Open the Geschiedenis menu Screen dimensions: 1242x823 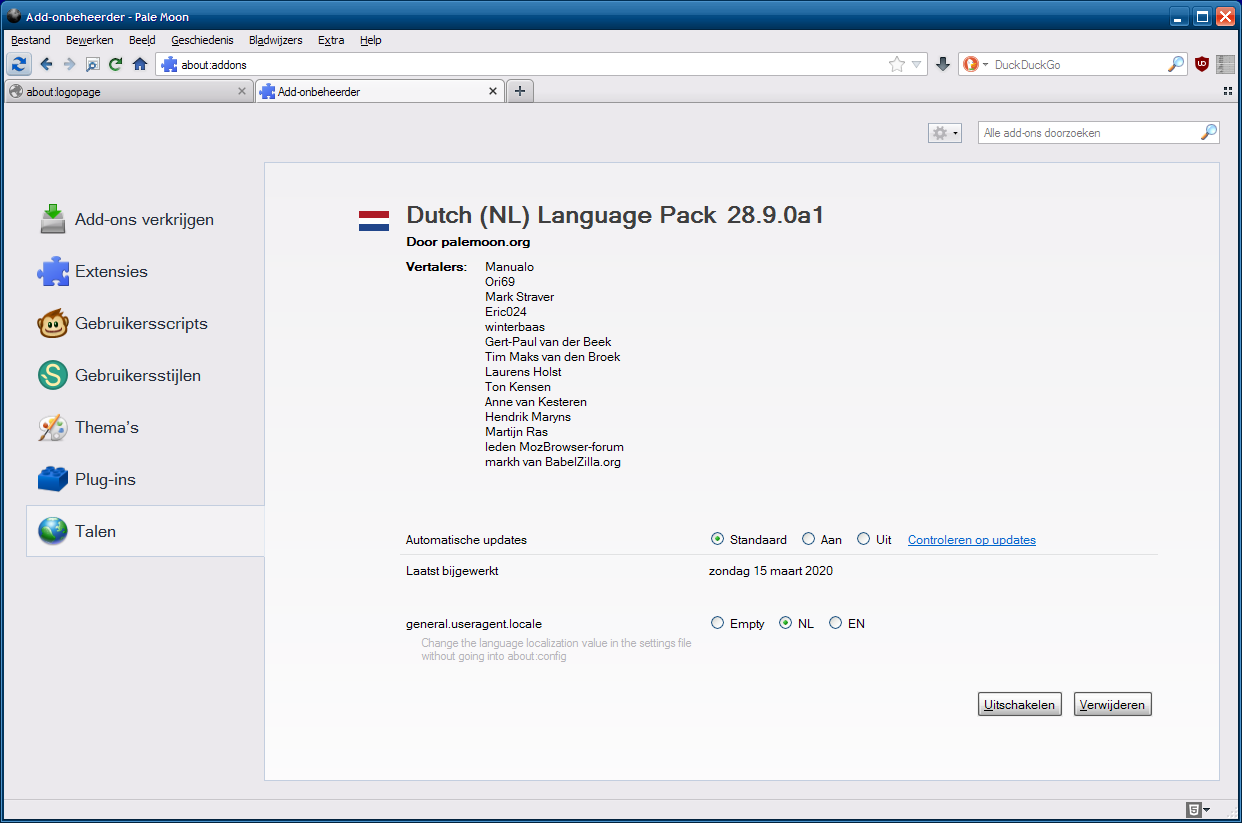tap(202, 40)
